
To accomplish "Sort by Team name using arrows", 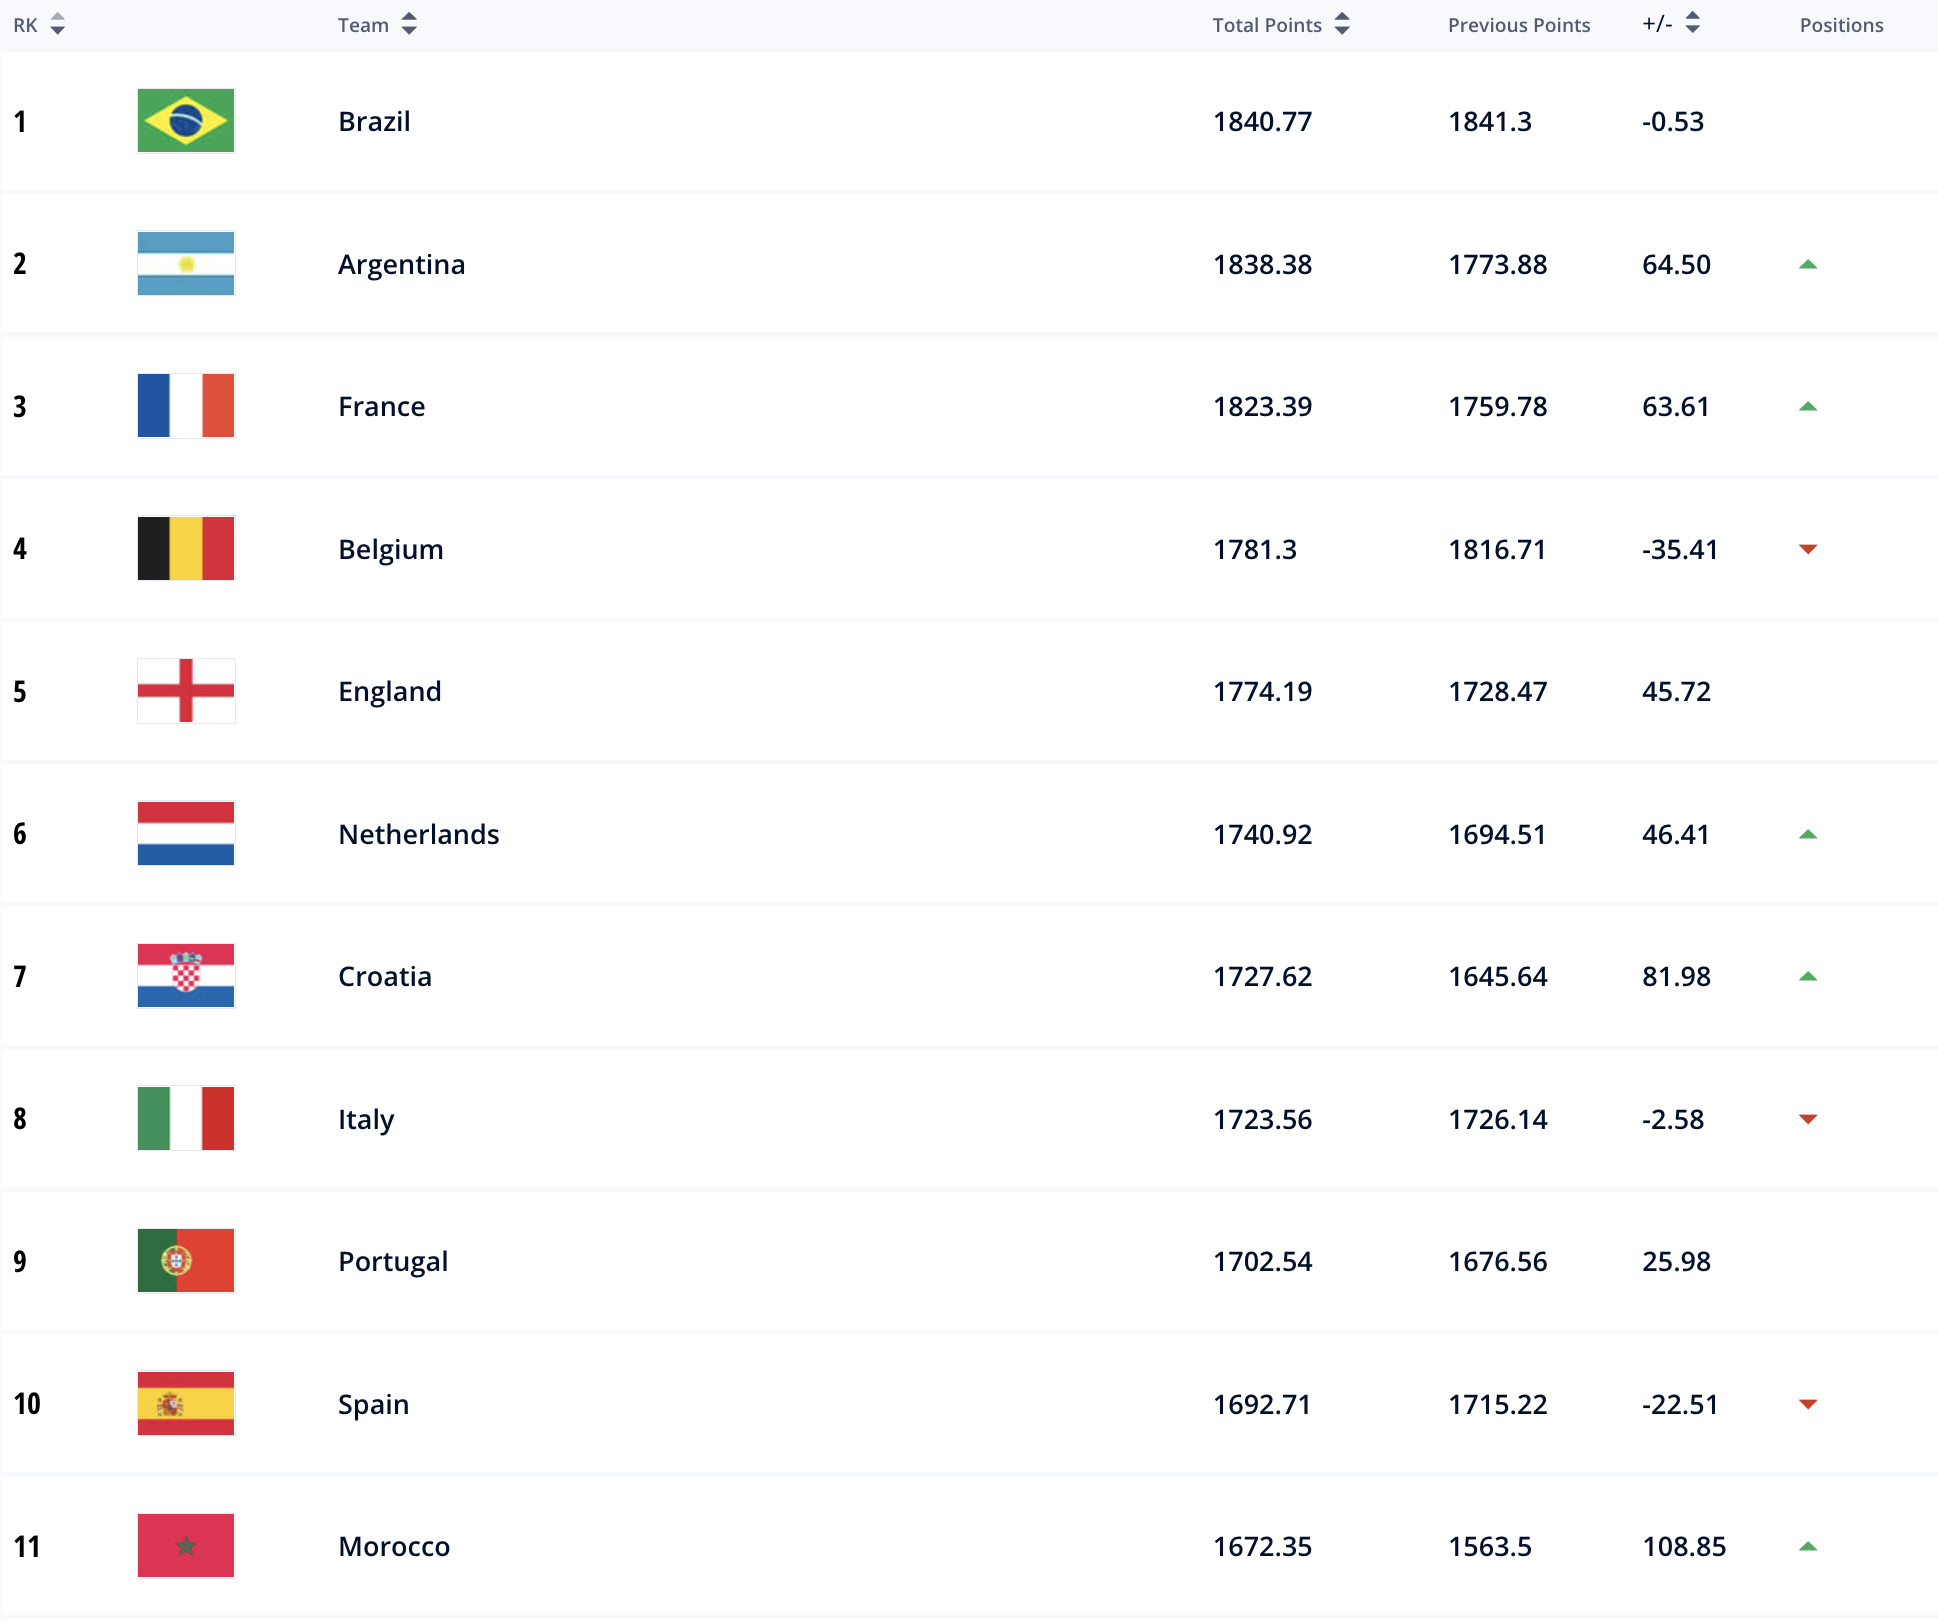I will [409, 24].
